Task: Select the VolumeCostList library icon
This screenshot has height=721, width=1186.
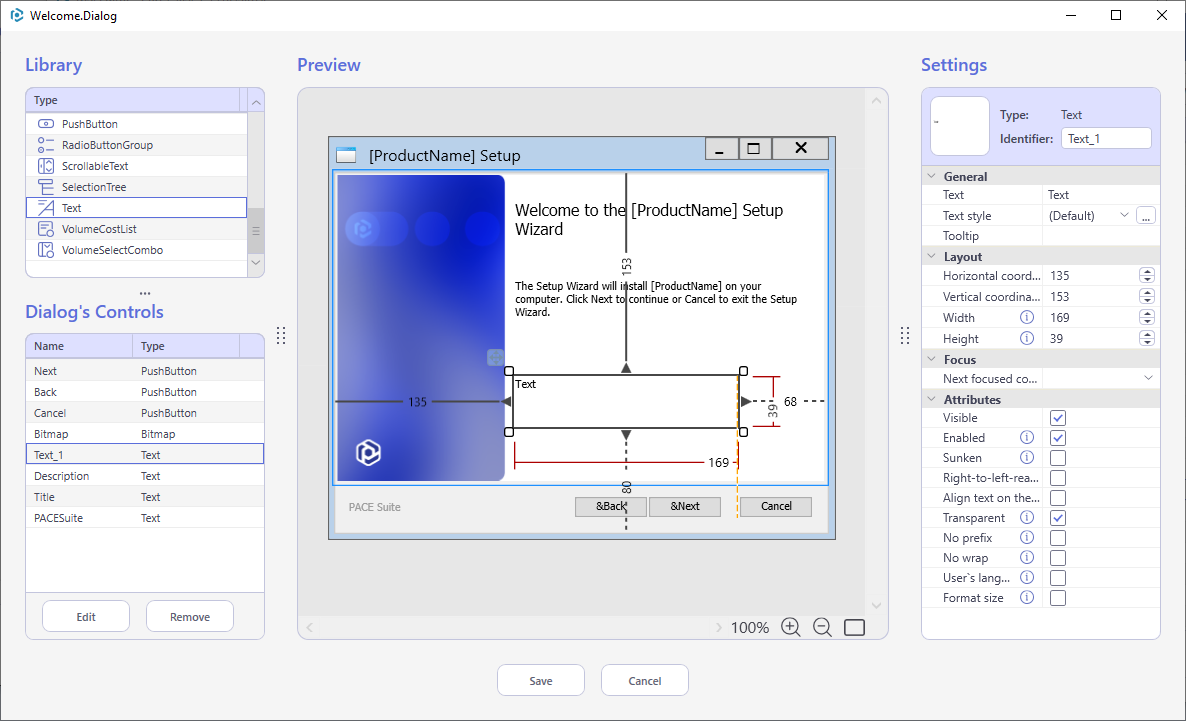Action: [46, 228]
